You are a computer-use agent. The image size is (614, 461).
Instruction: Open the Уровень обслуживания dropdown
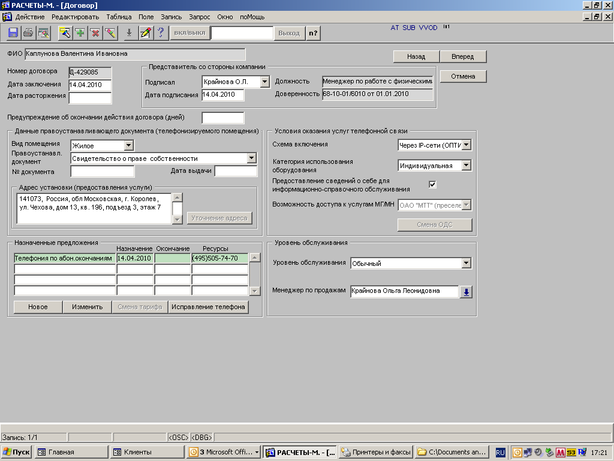point(465,264)
